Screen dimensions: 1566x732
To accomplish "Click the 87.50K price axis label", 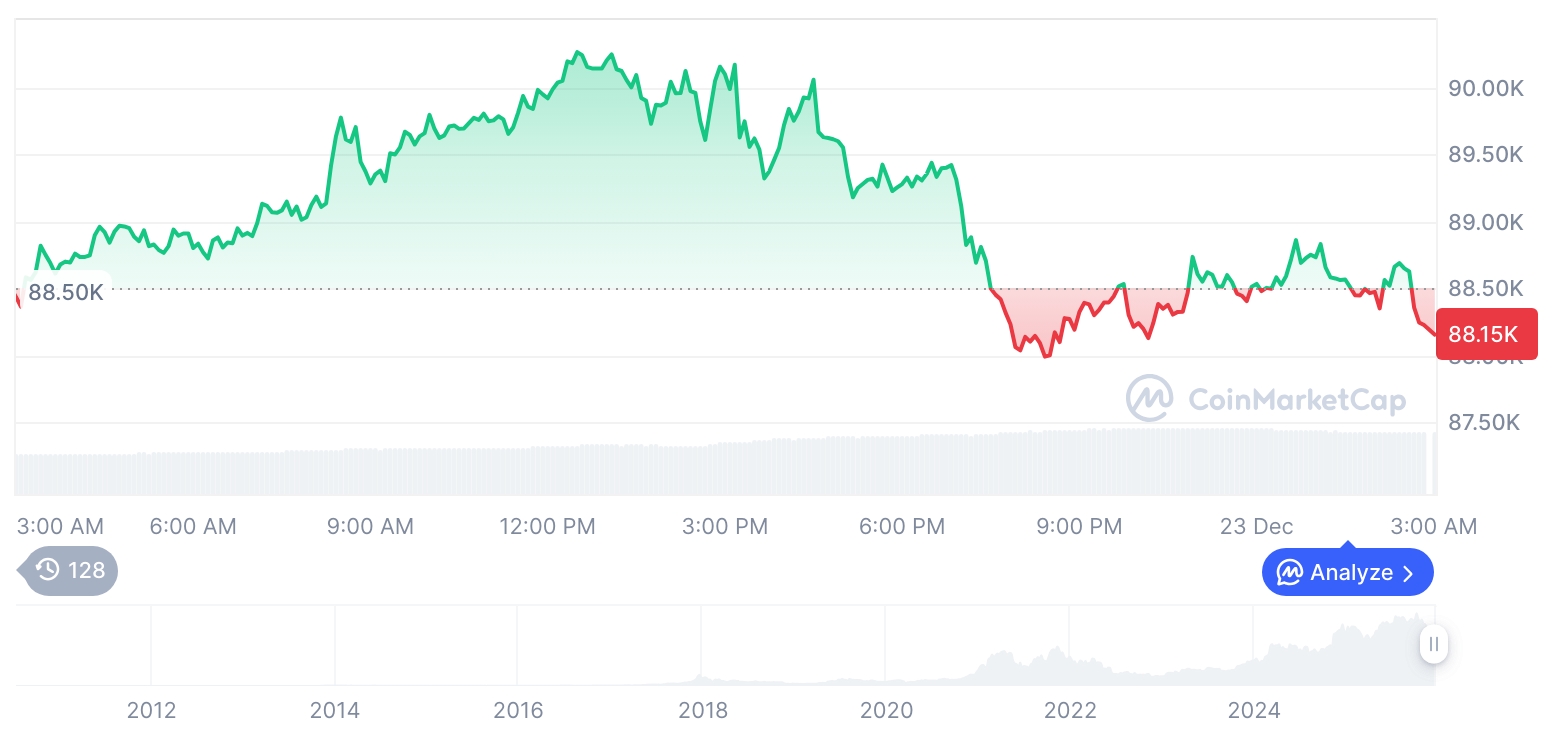I will tap(1484, 423).
